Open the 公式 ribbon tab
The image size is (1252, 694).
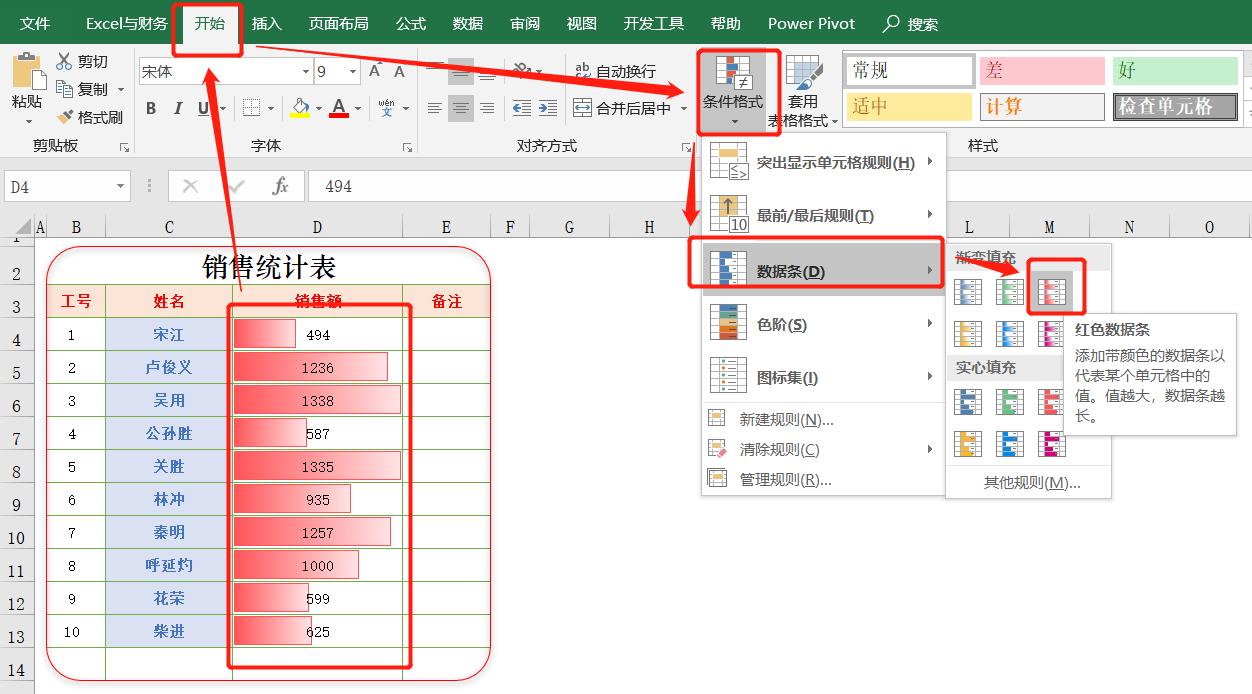(x=410, y=22)
